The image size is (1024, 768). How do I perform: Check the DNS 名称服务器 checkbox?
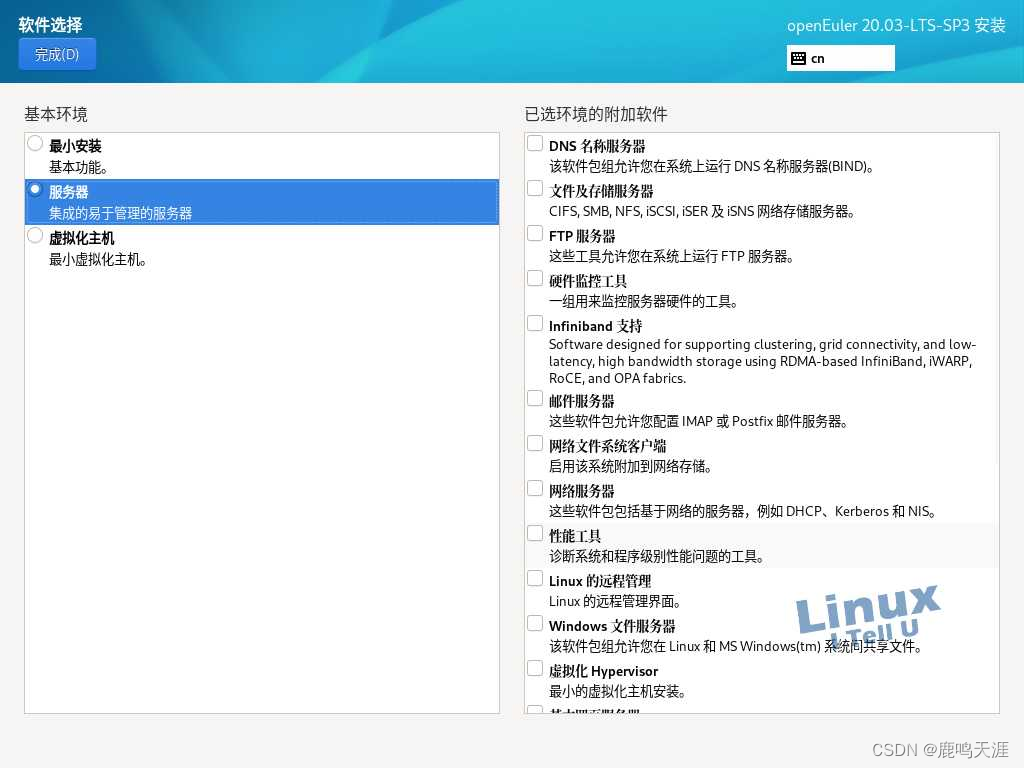click(535, 143)
